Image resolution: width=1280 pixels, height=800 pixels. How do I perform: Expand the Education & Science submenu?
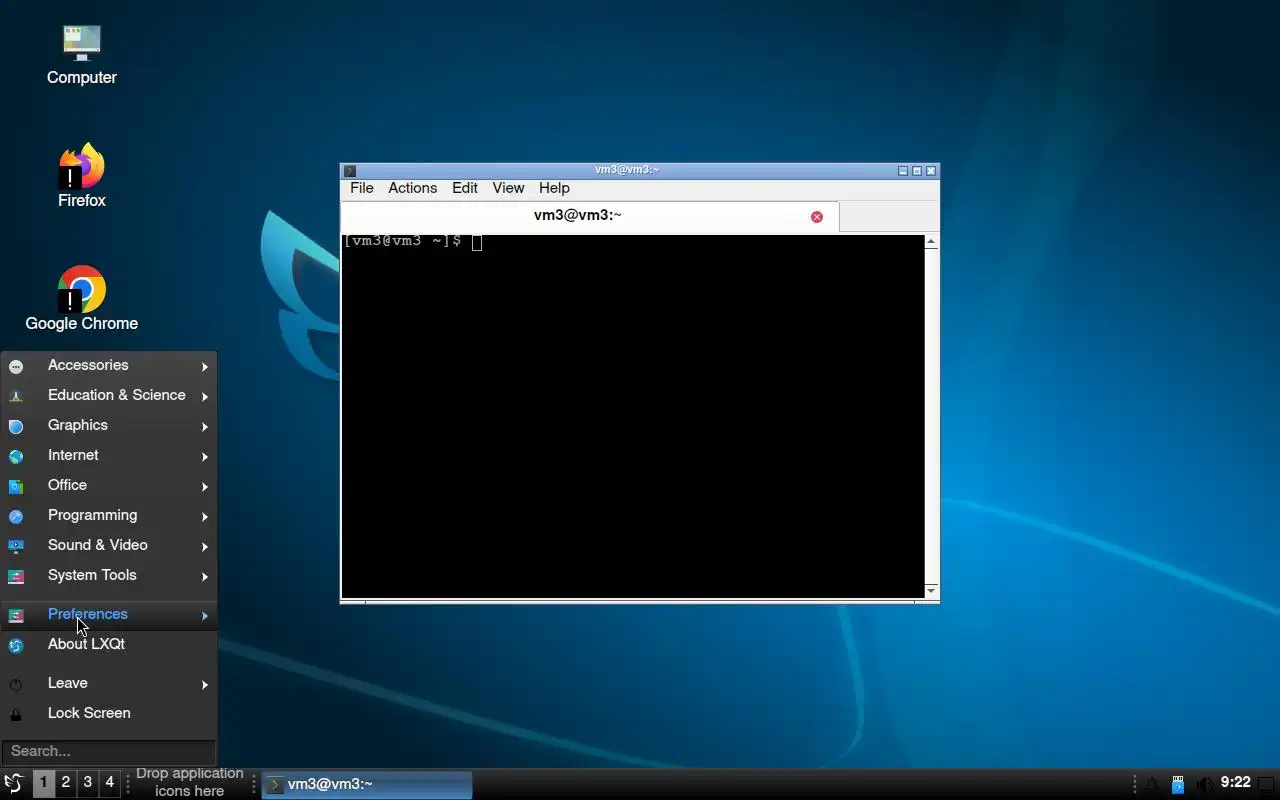109,396
